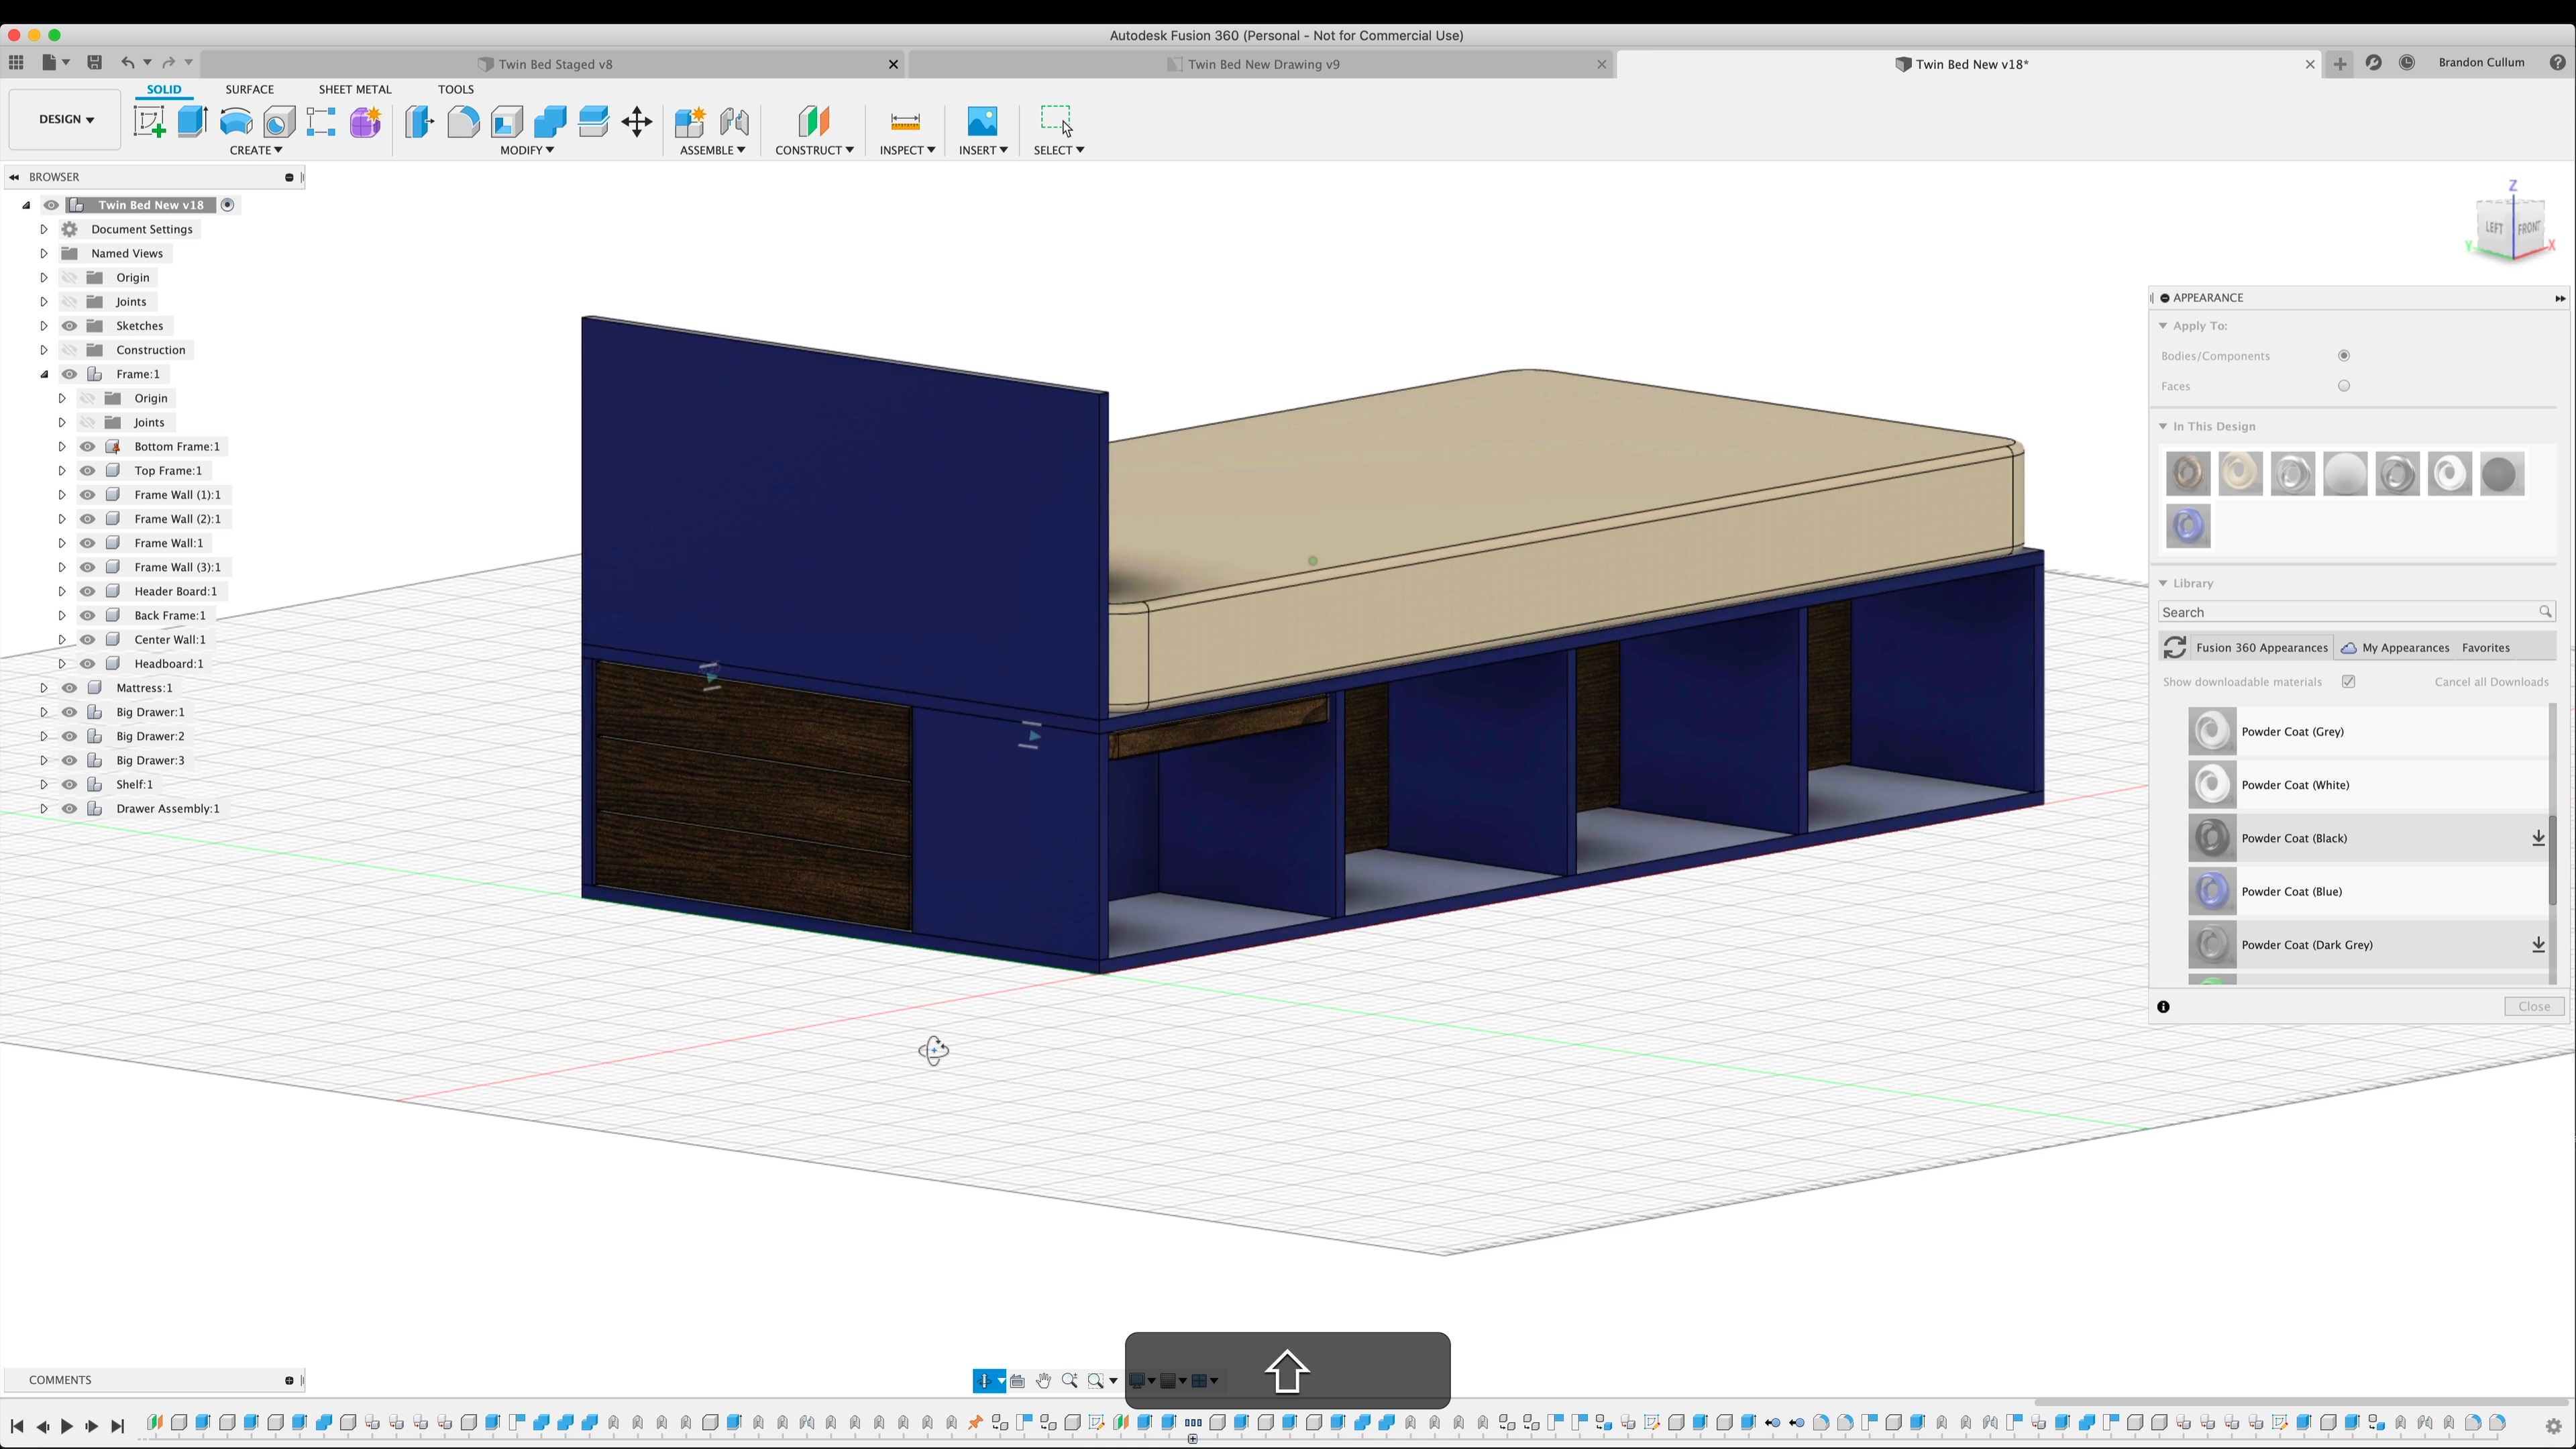Click the Insert Image icon
This screenshot has height=1449, width=2576.
click(982, 122)
